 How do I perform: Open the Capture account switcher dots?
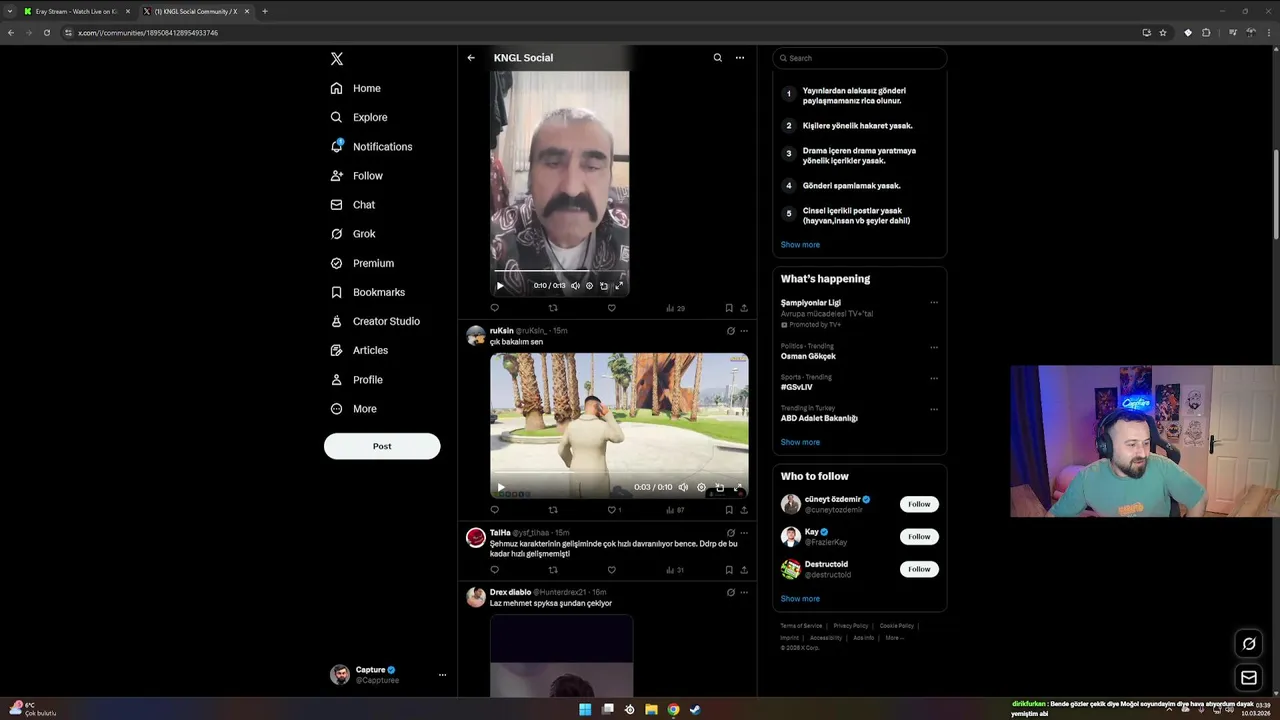442,675
